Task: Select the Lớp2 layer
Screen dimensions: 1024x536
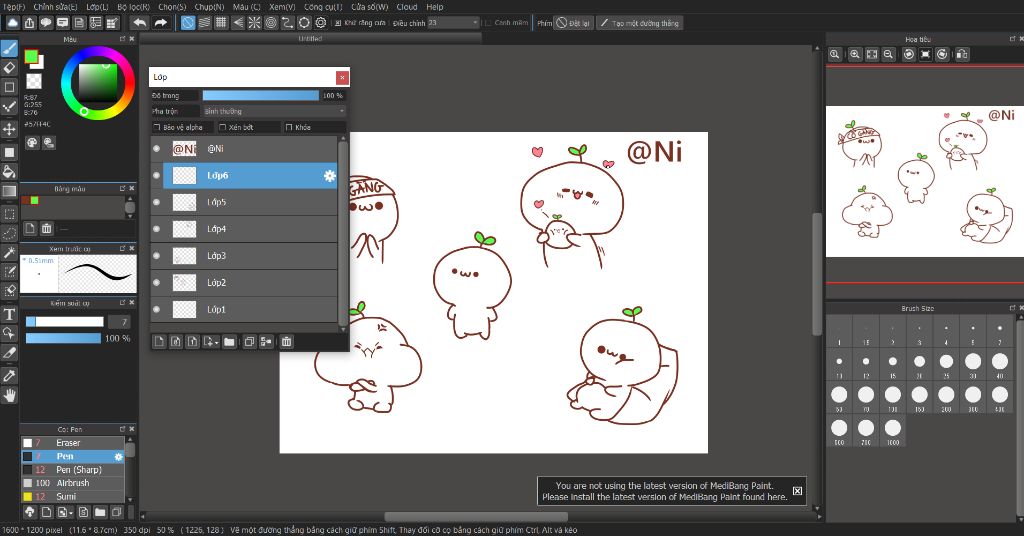Action: click(244, 283)
